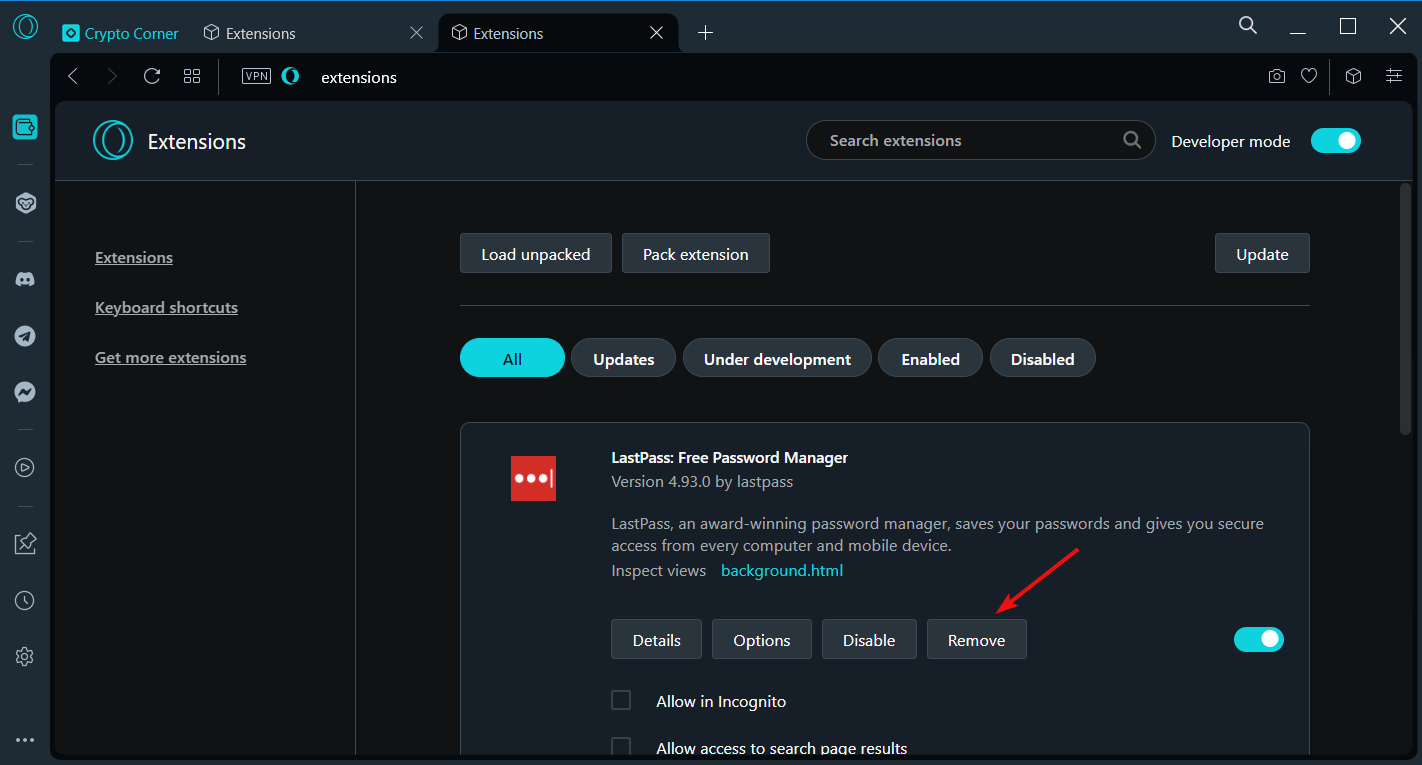Open Get more extensions link
1422x765 pixels.
pos(170,357)
